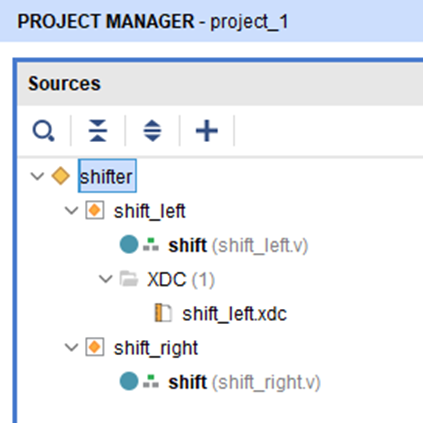
Task: Click the teal circle beside shift_right.v
Action: tap(129, 381)
